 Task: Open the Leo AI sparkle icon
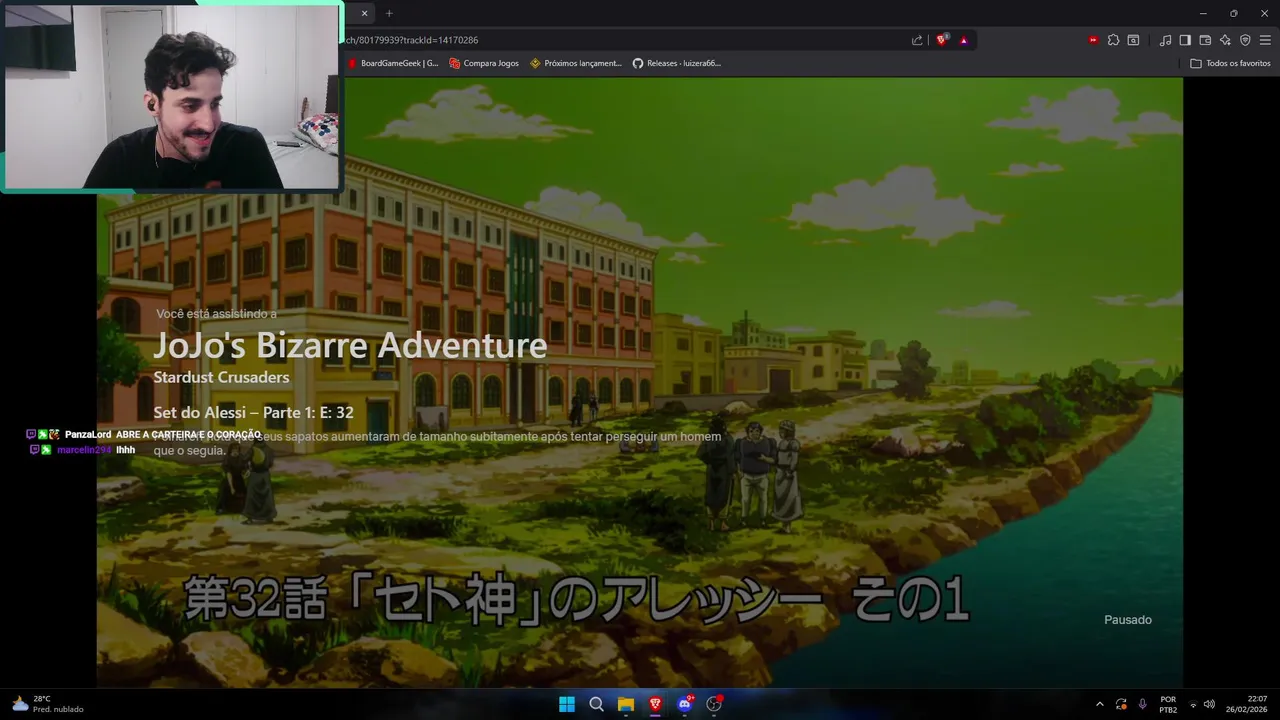click(x=1225, y=40)
